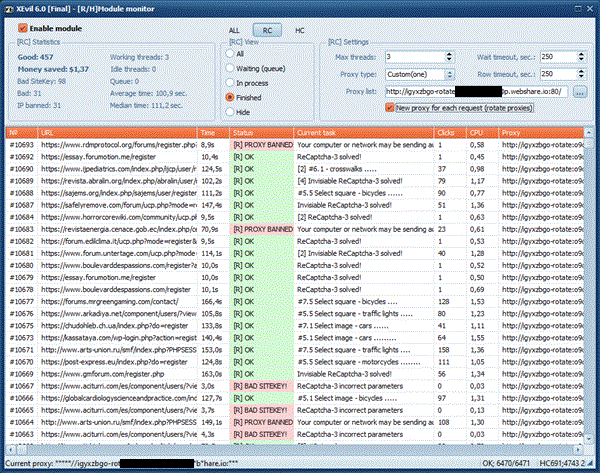Open the Proxy type dropdown
This screenshot has height=473, width=600.
tap(450, 74)
